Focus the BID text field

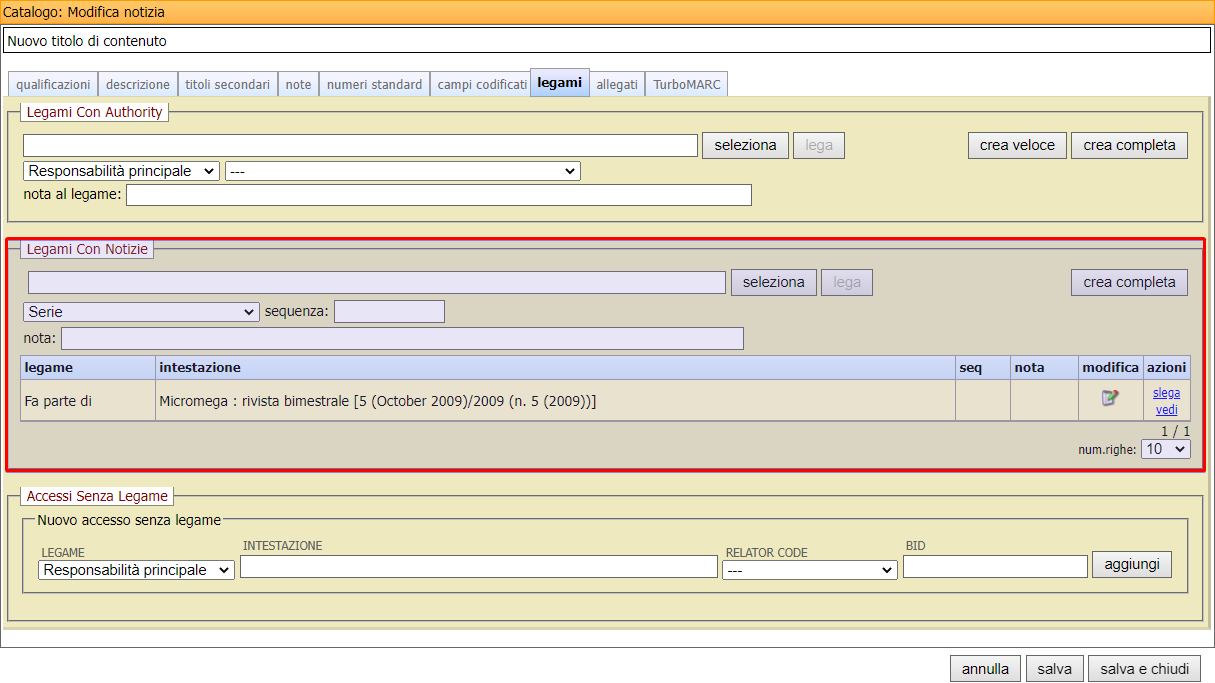pyautogui.click(x=994, y=566)
